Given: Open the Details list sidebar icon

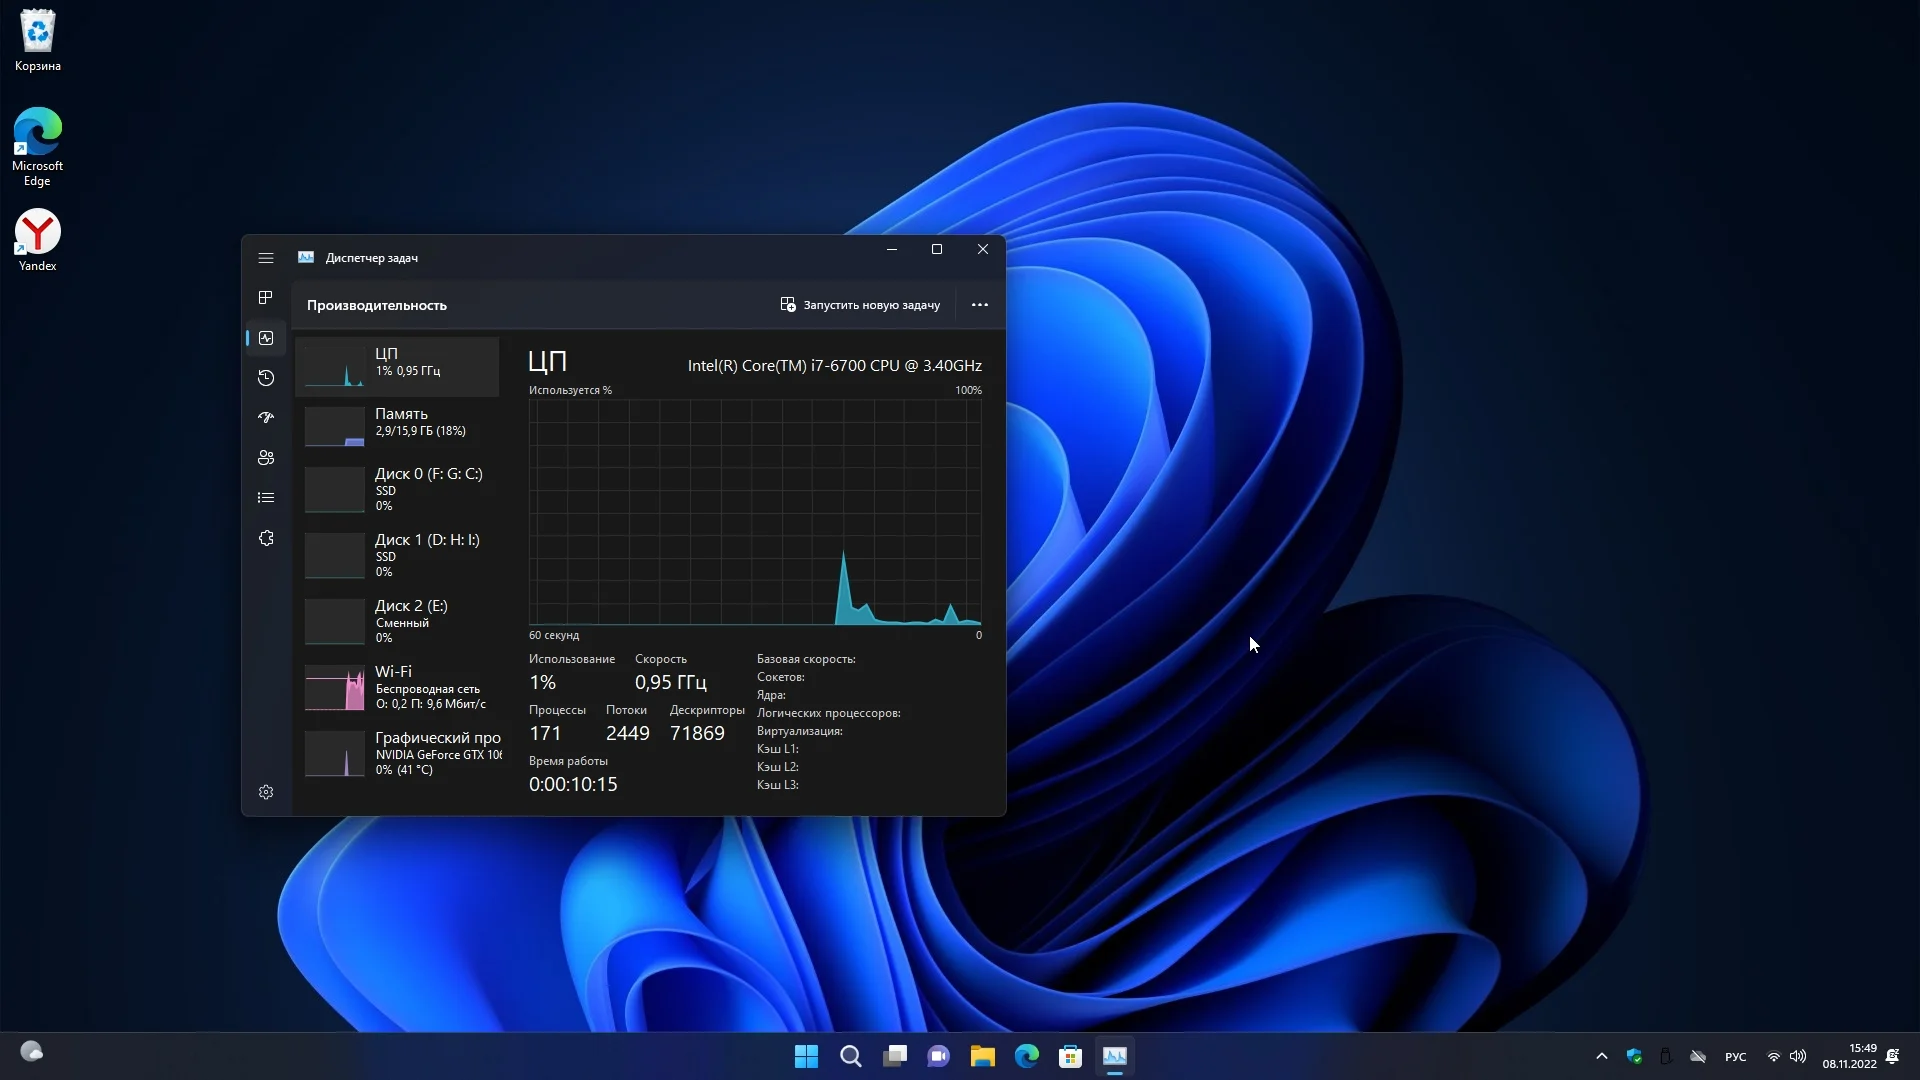Looking at the screenshot, I should click(x=265, y=498).
